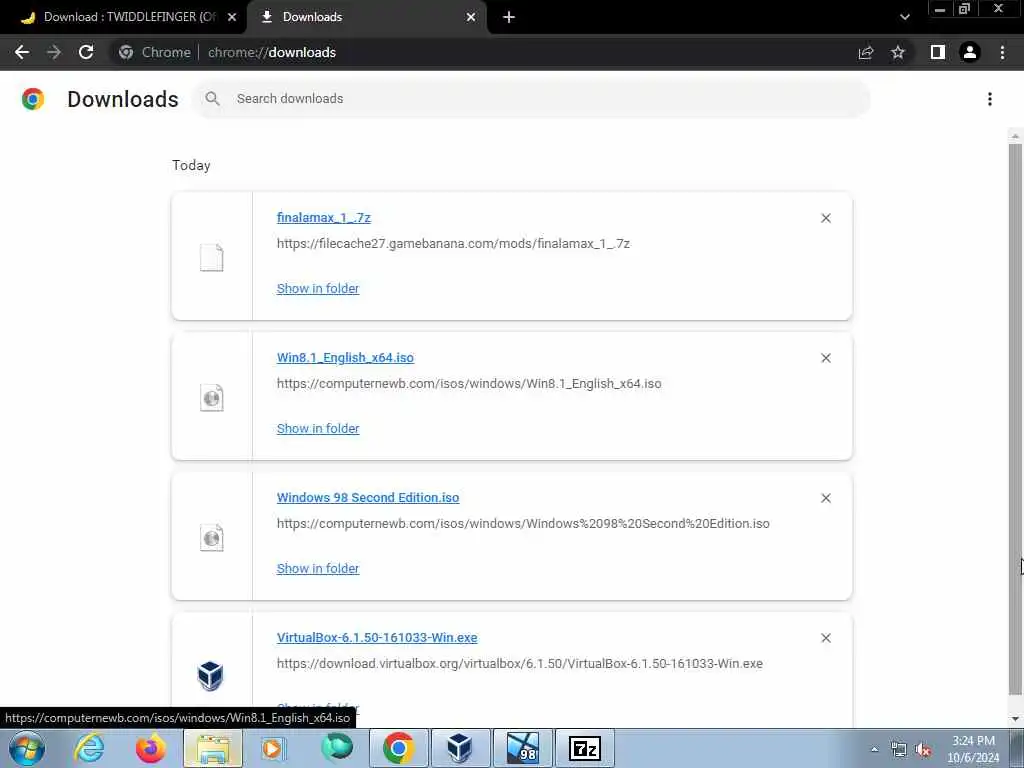This screenshot has width=1024, height=768.
Task: Click the computernewb Windows%2098 source URL
Action: (x=523, y=524)
